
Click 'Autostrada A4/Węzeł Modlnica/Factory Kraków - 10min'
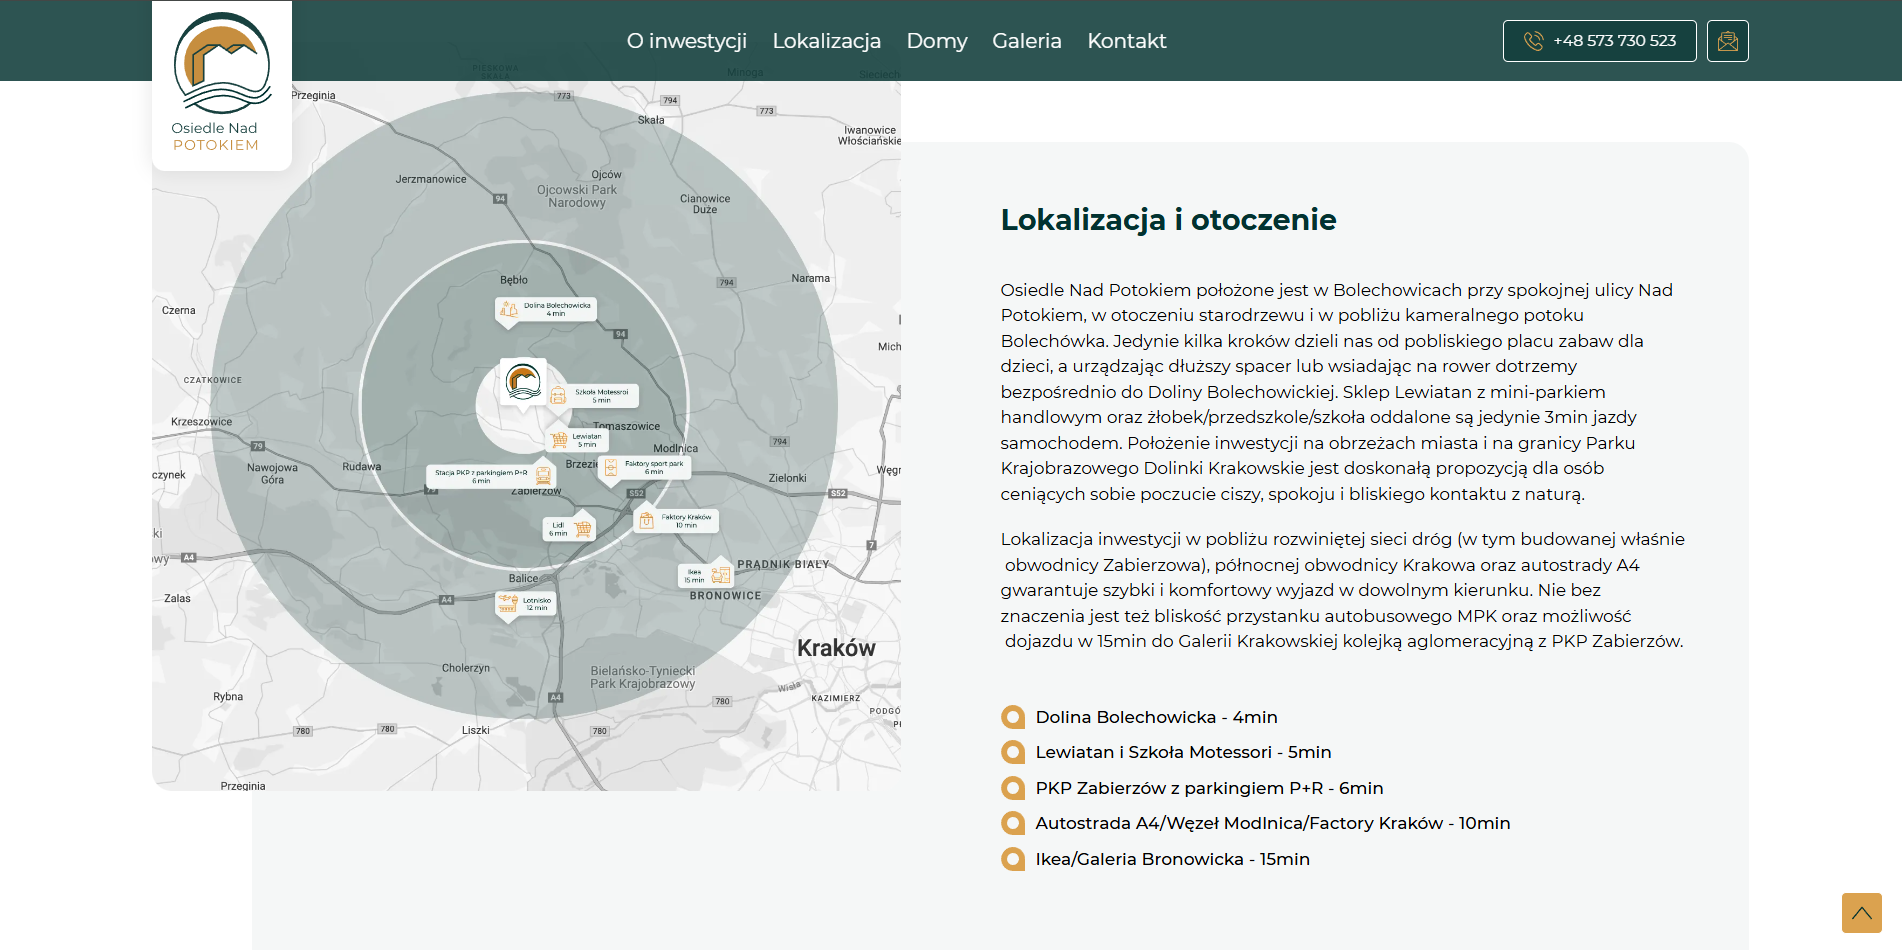tap(1273, 823)
